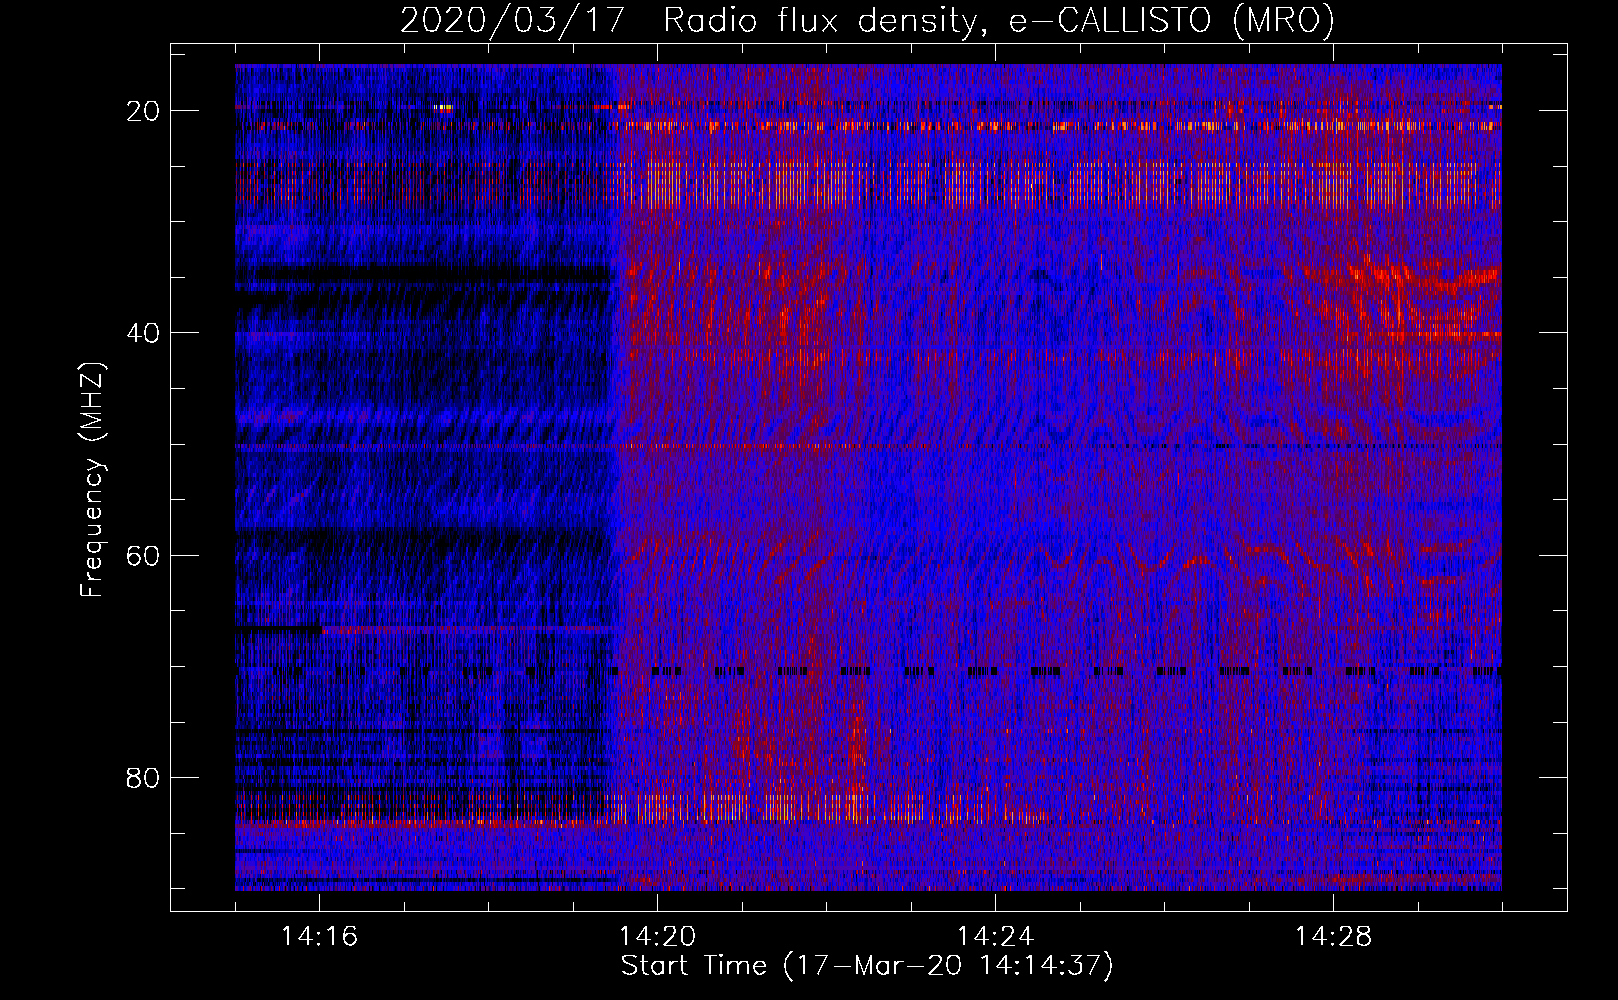
Task: Click the 14:24 time tick label
Action: (x=995, y=937)
